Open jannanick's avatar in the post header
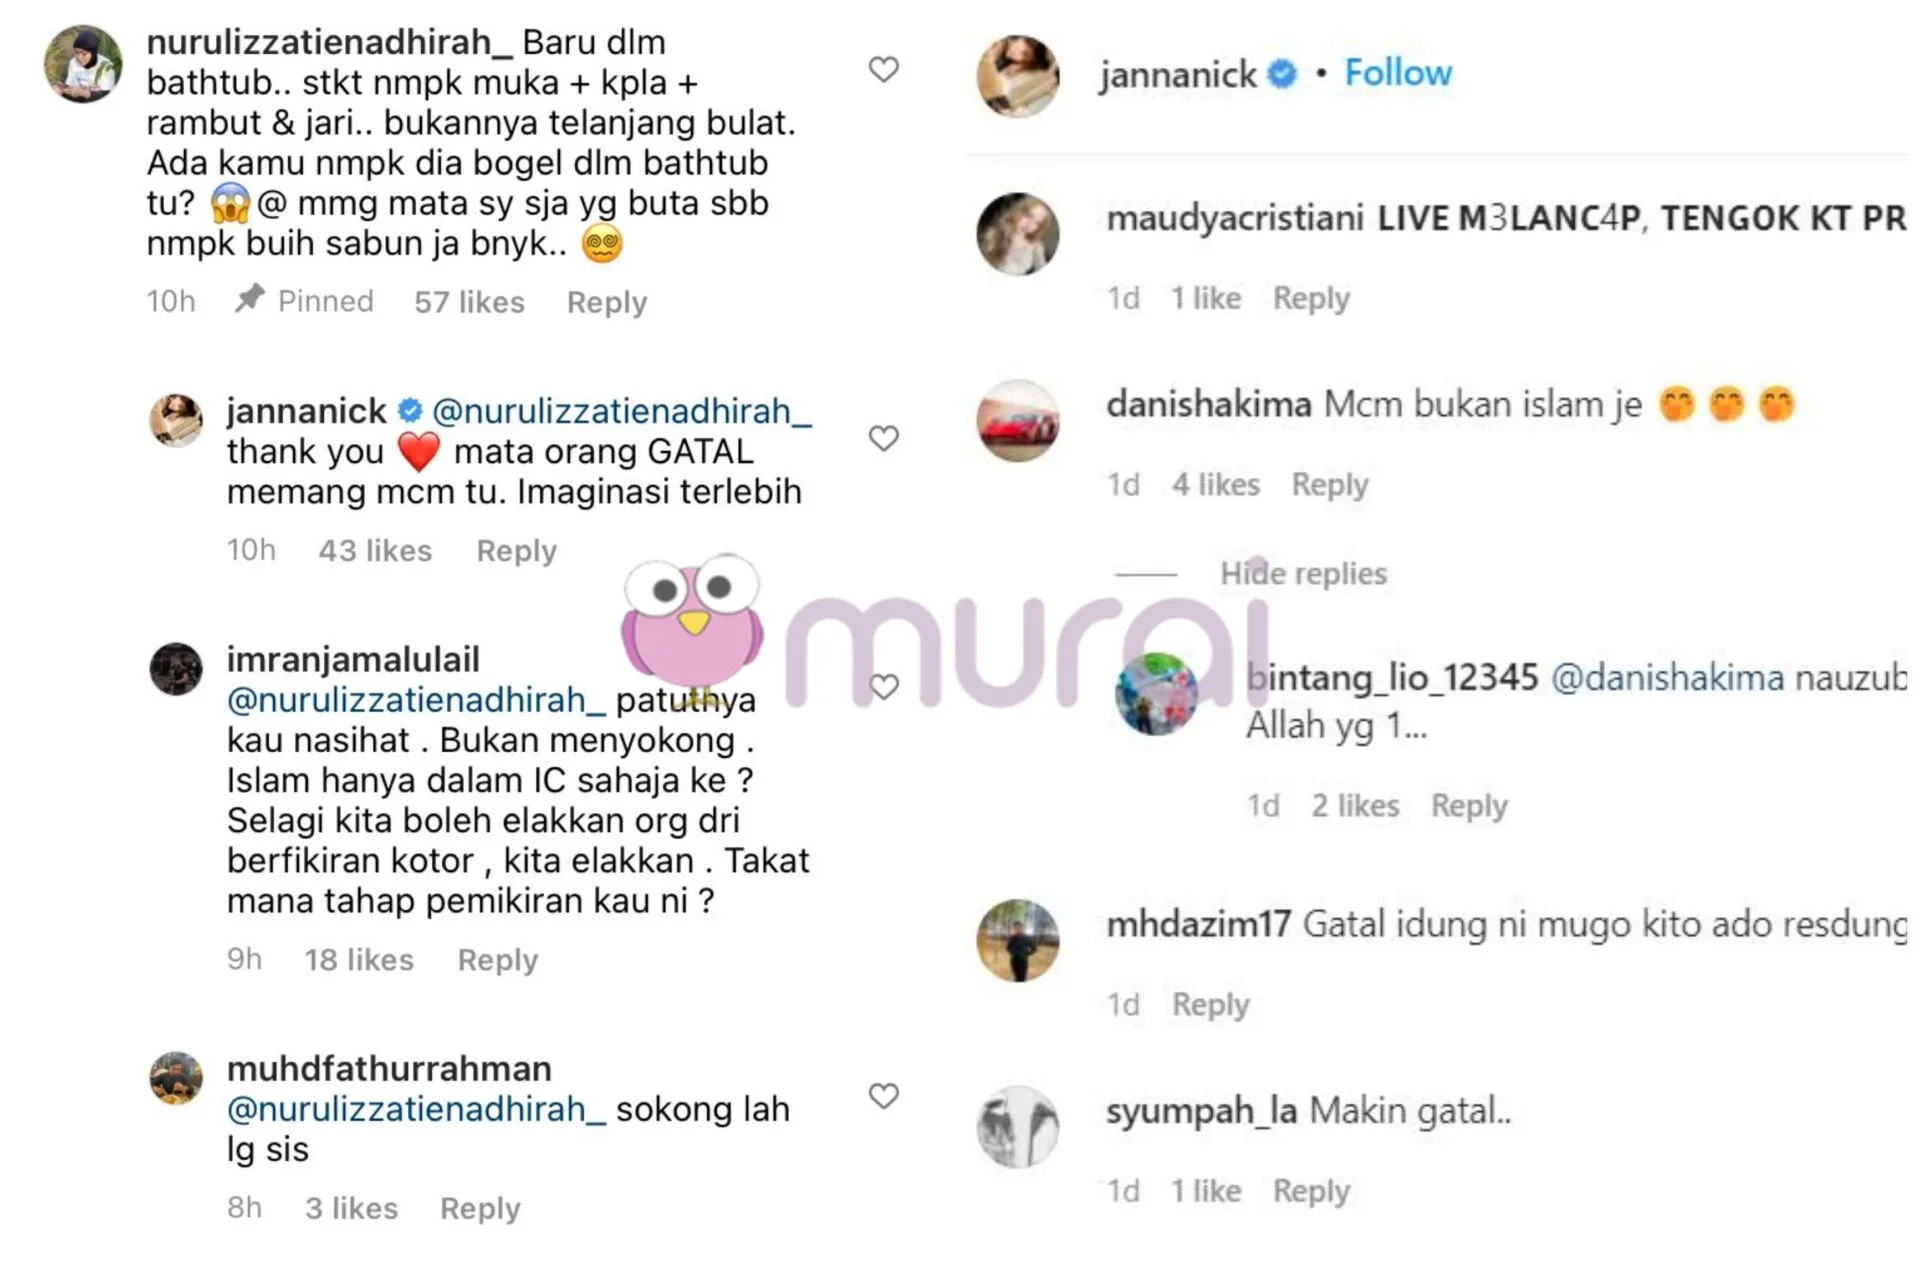1920x1280 pixels. (x=1018, y=76)
